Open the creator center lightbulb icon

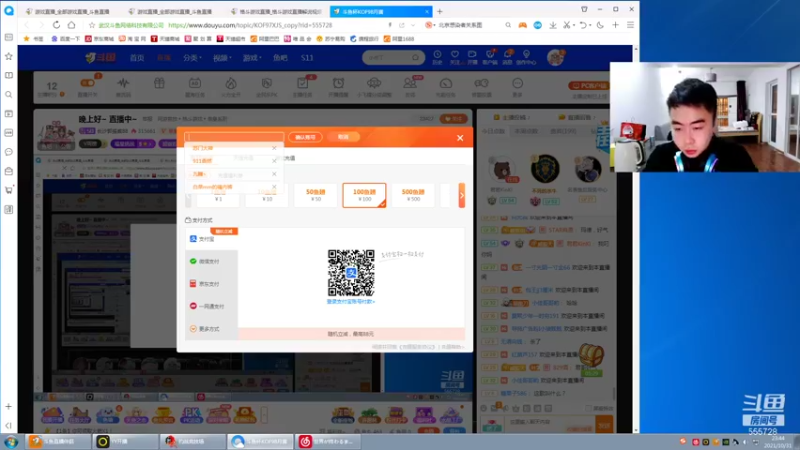click(526, 57)
